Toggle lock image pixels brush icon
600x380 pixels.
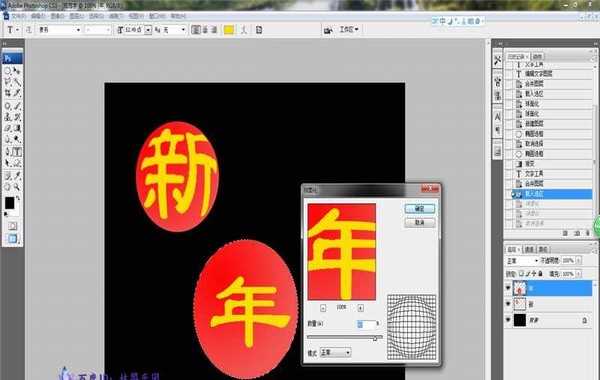[528, 274]
